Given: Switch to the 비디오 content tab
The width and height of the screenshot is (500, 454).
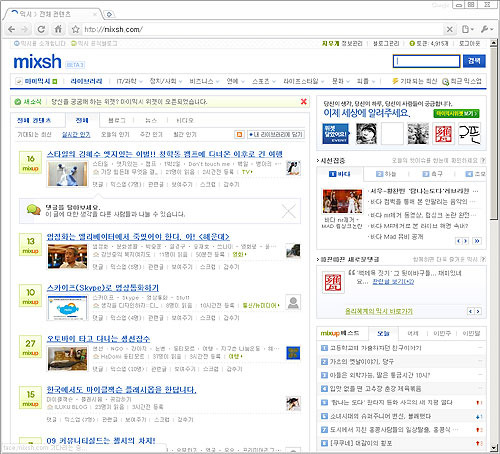Looking at the screenshot, I should point(185,120).
